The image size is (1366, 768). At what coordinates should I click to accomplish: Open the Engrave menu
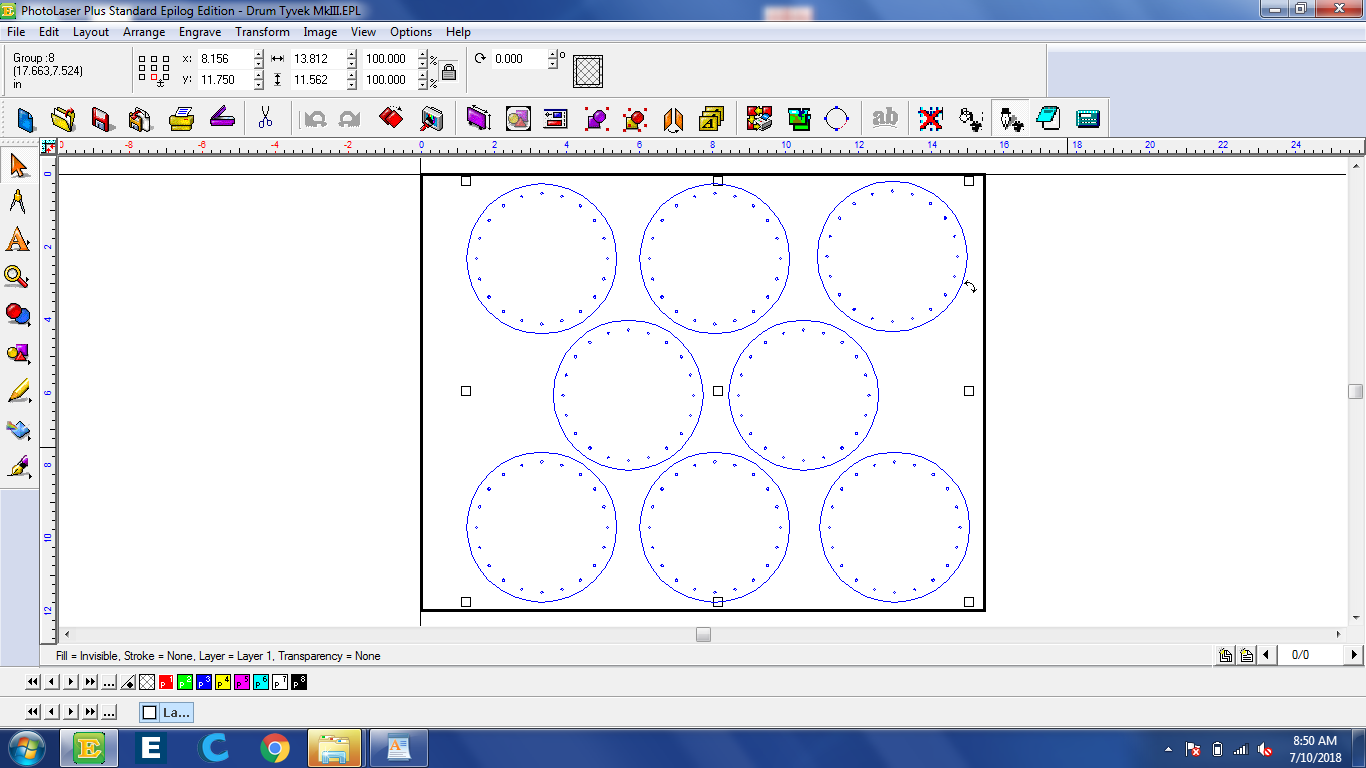point(199,31)
